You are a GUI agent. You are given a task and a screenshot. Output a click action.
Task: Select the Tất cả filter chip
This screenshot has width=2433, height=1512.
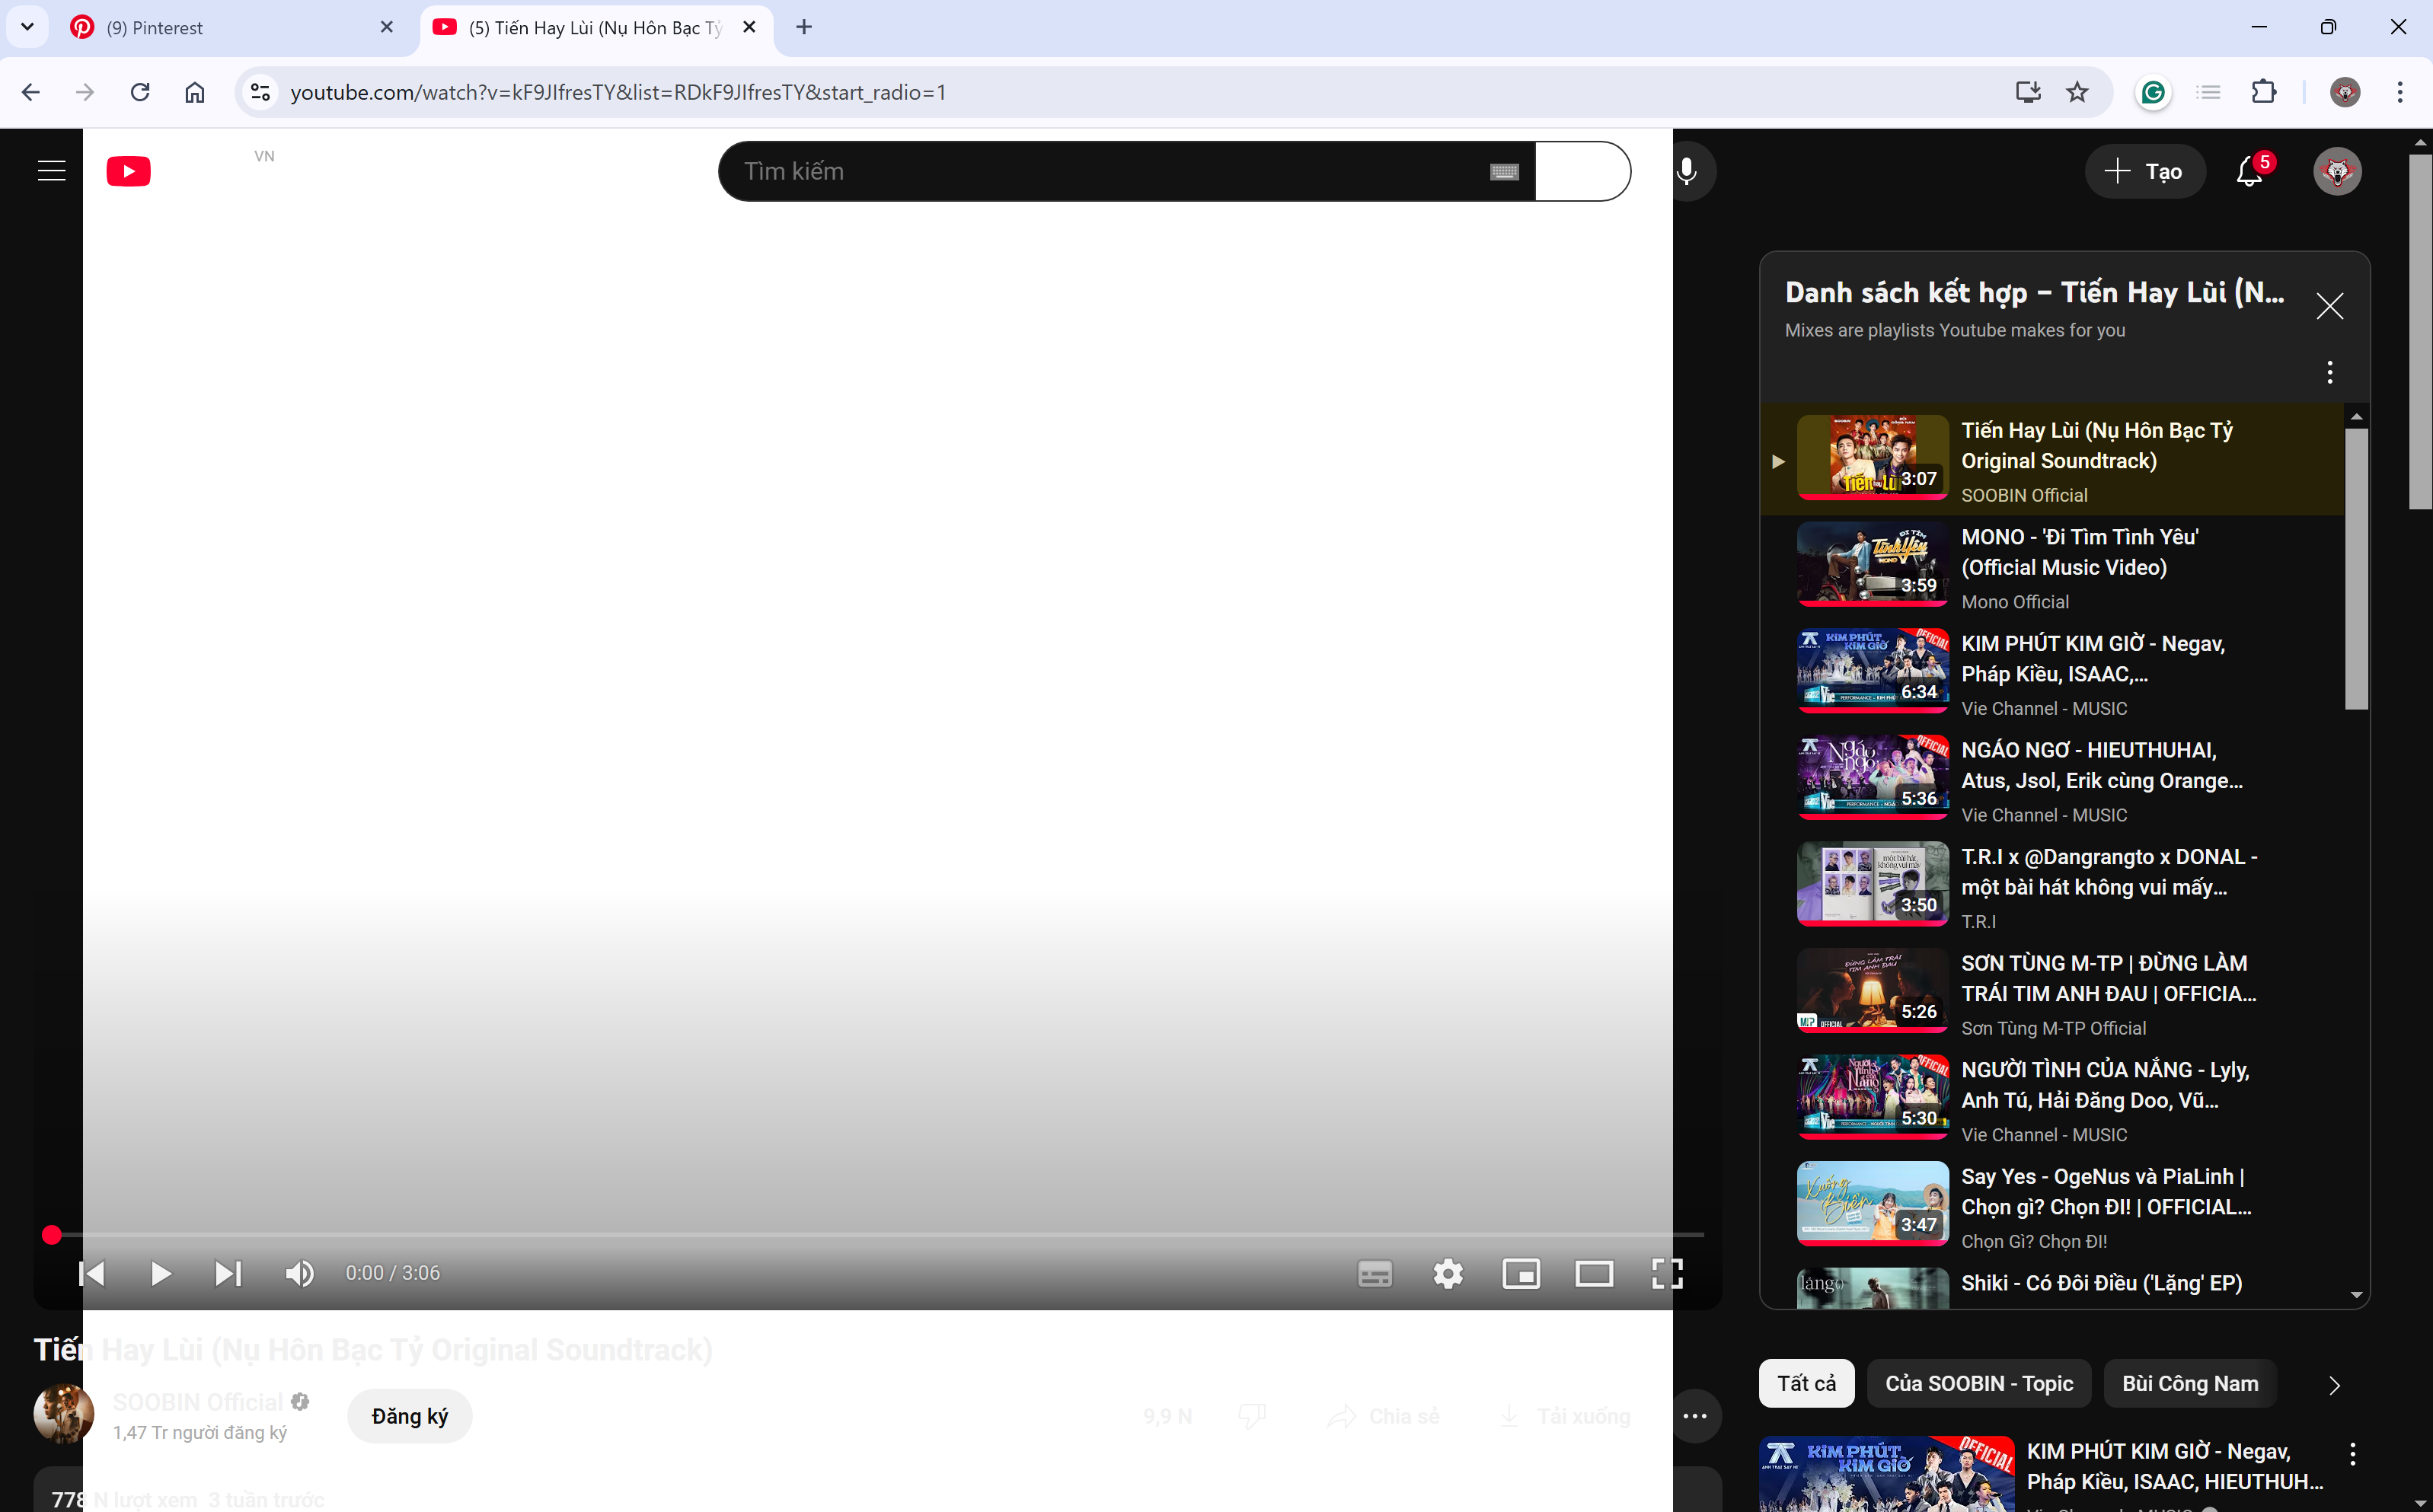click(x=1806, y=1384)
